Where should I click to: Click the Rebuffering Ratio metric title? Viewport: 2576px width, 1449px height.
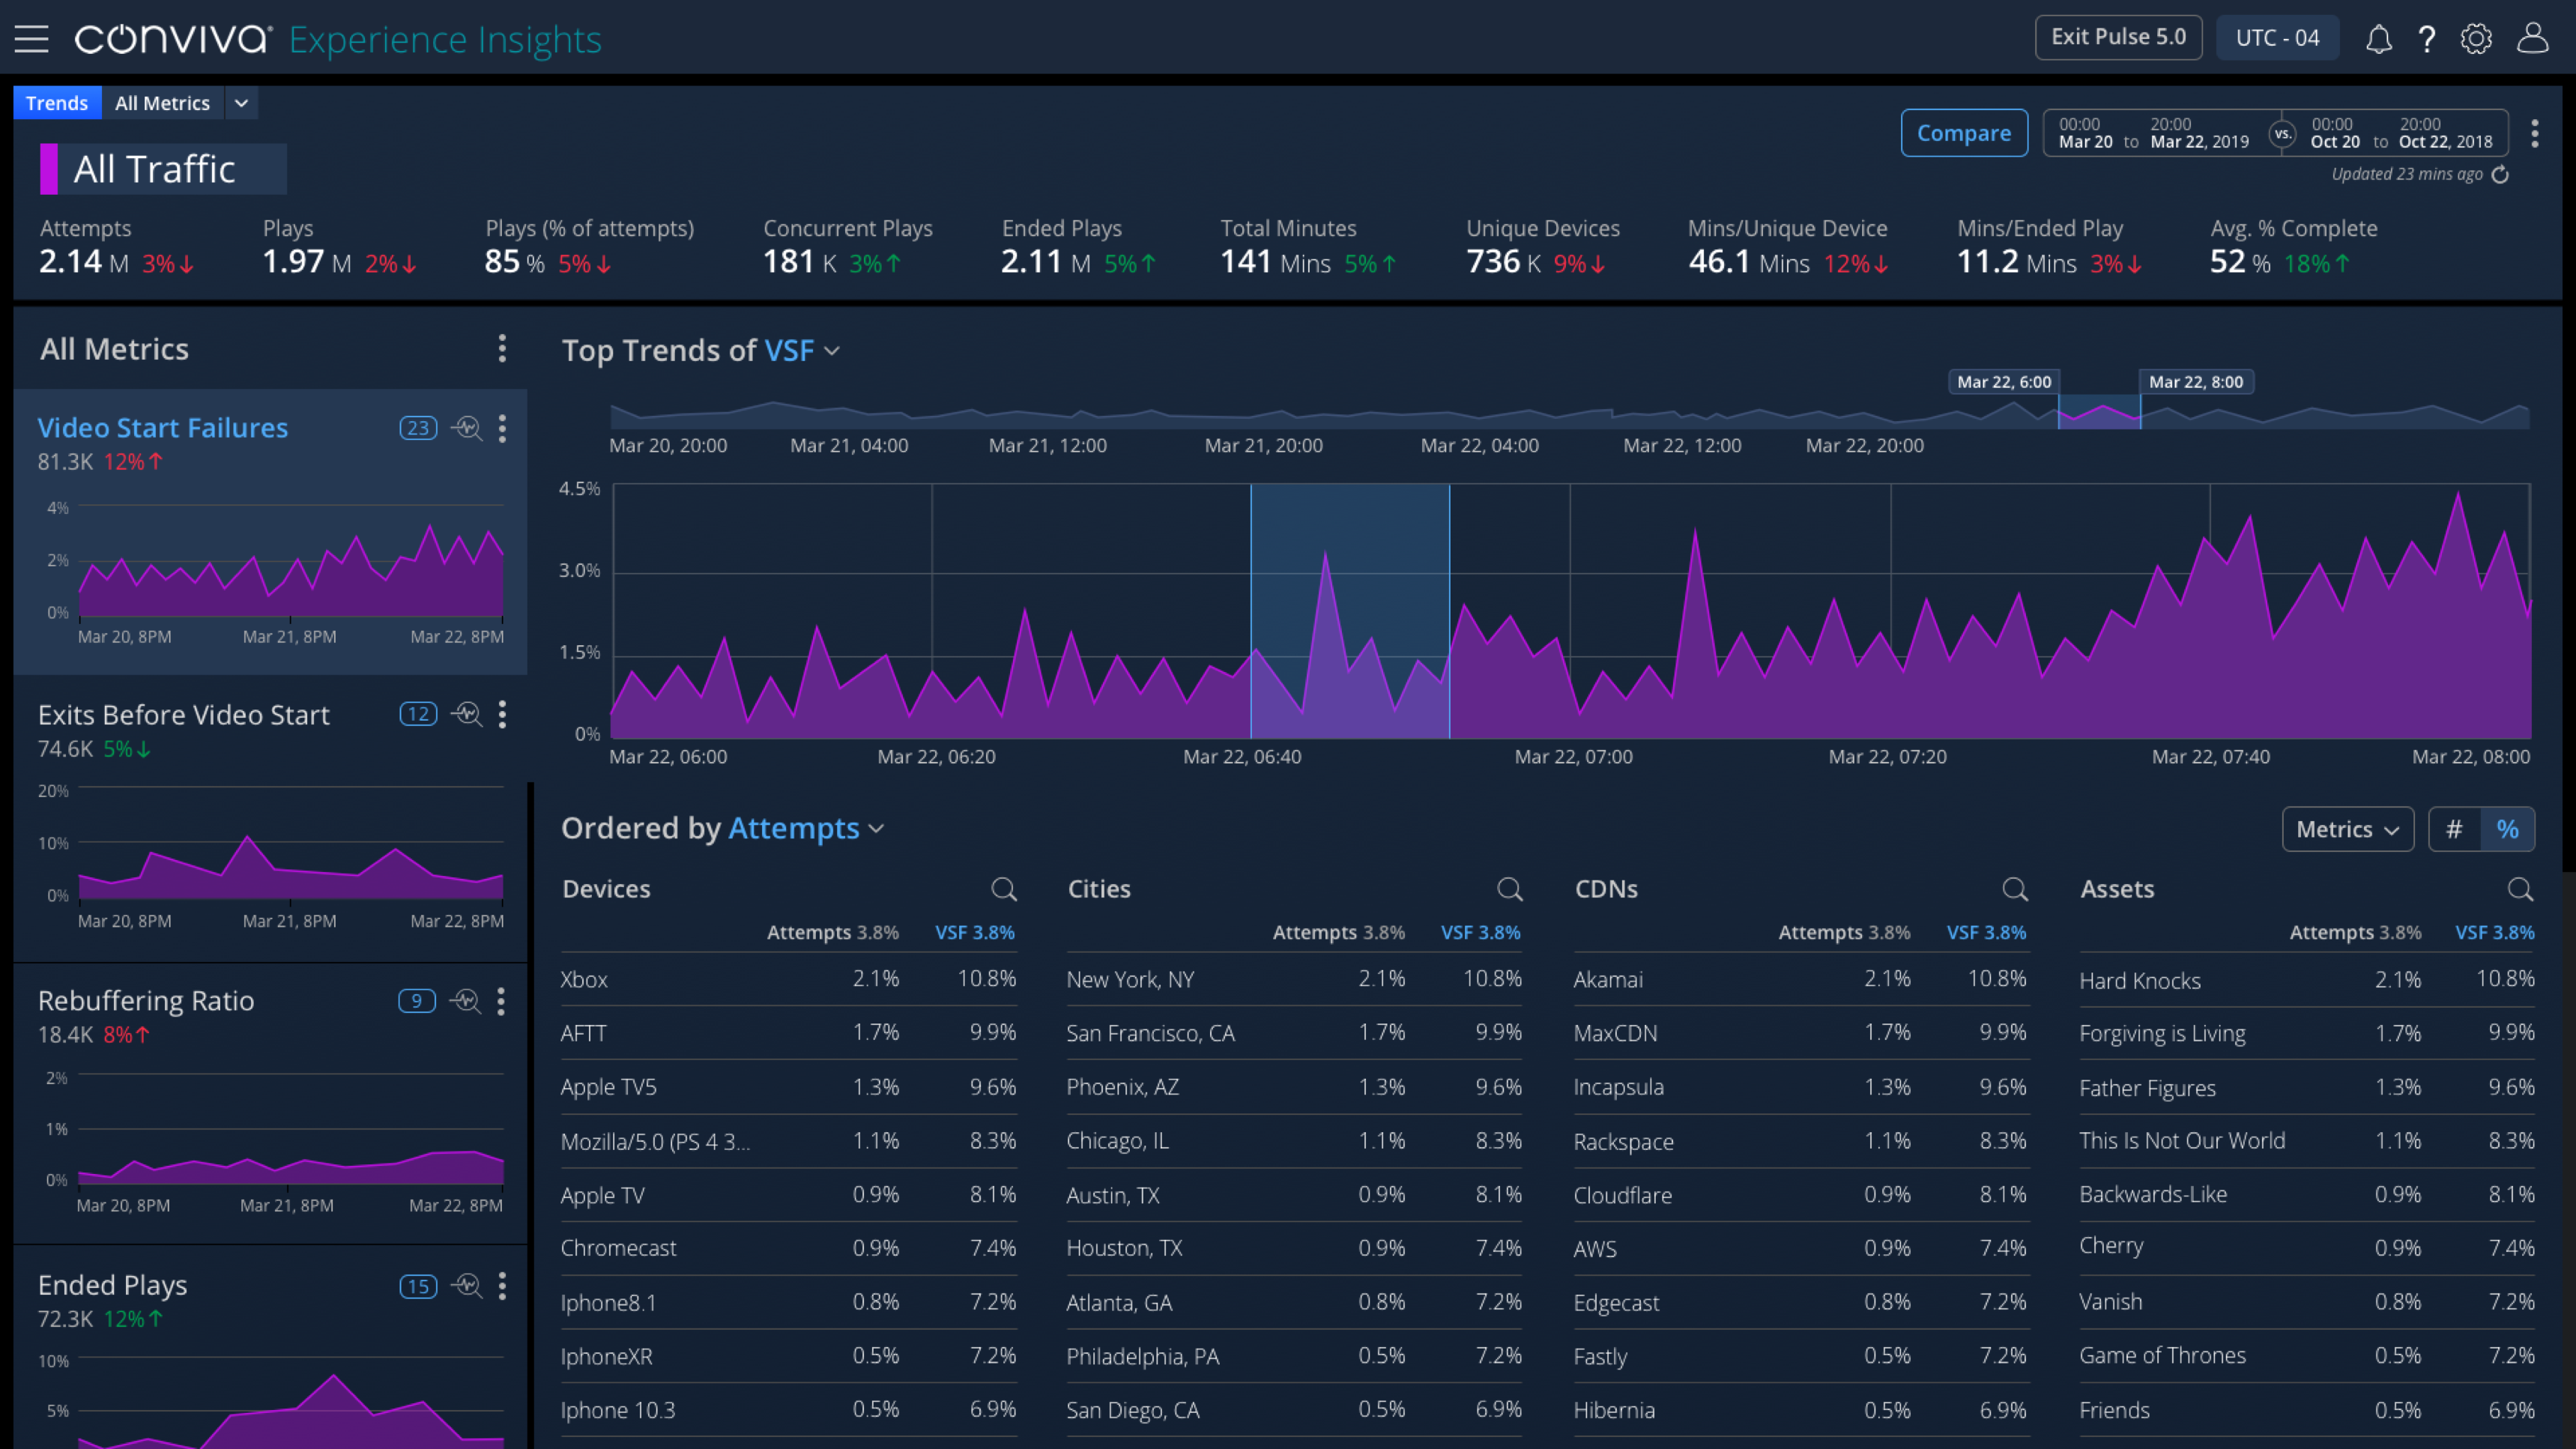tap(146, 1000)
